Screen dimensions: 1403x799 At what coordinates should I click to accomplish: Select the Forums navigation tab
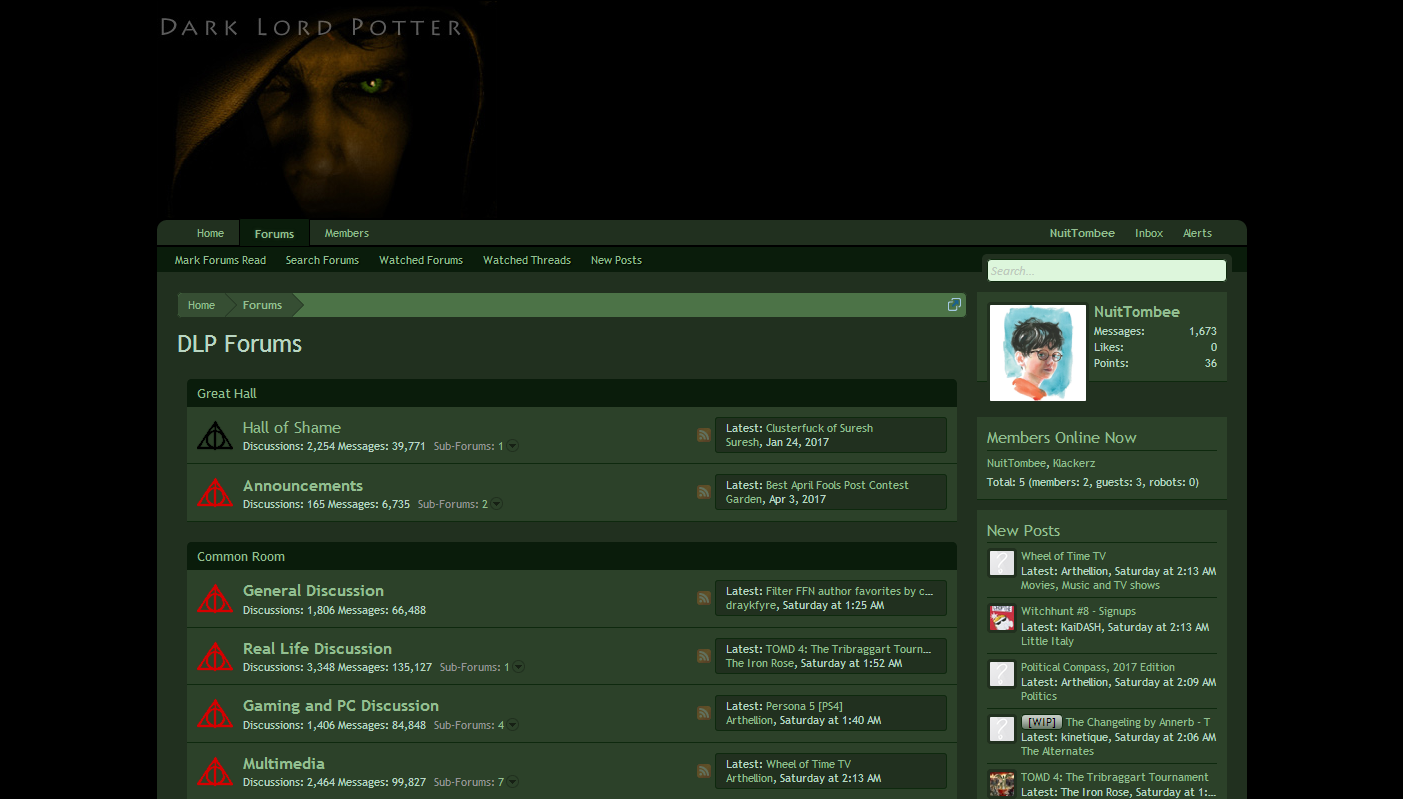(274, 233)
